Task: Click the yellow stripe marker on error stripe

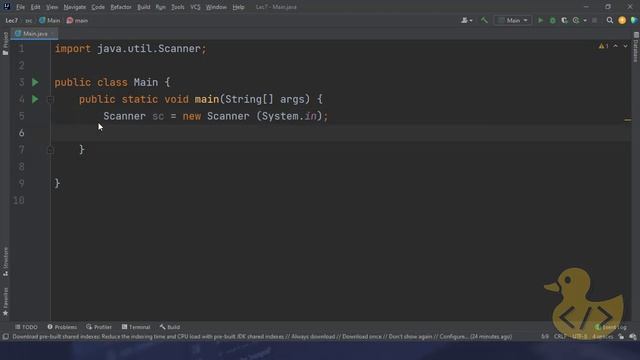Action: click(628, 120)
